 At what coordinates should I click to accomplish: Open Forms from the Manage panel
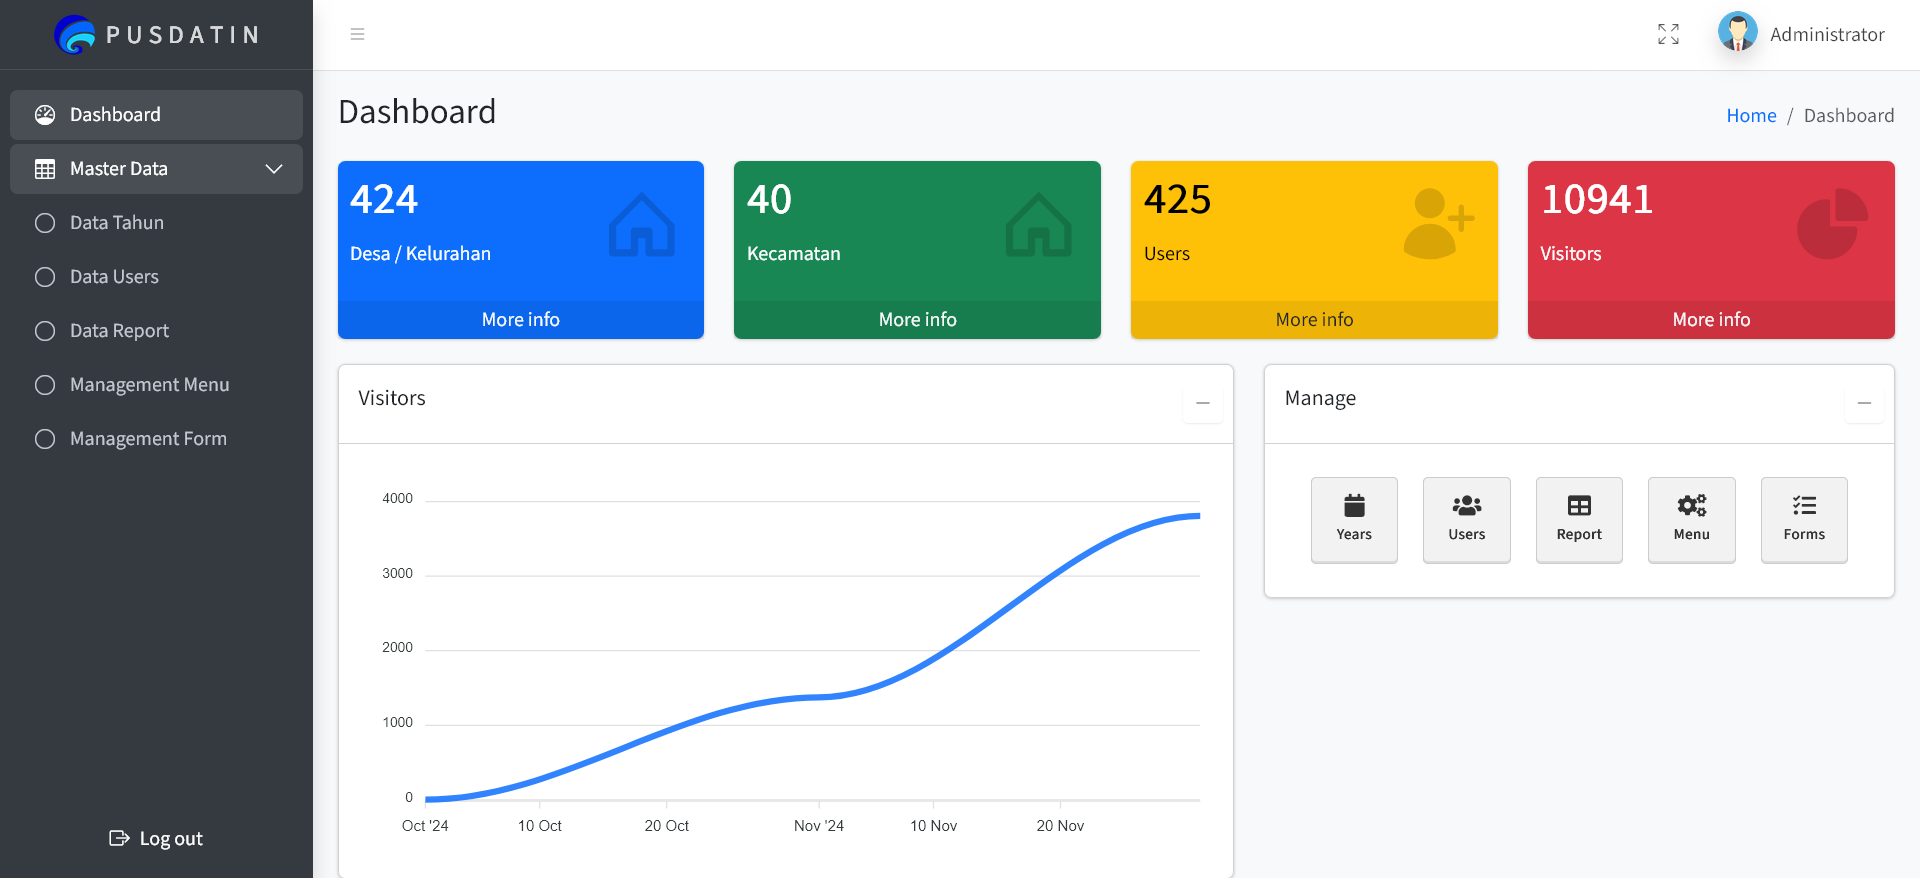click(1804, 520)
